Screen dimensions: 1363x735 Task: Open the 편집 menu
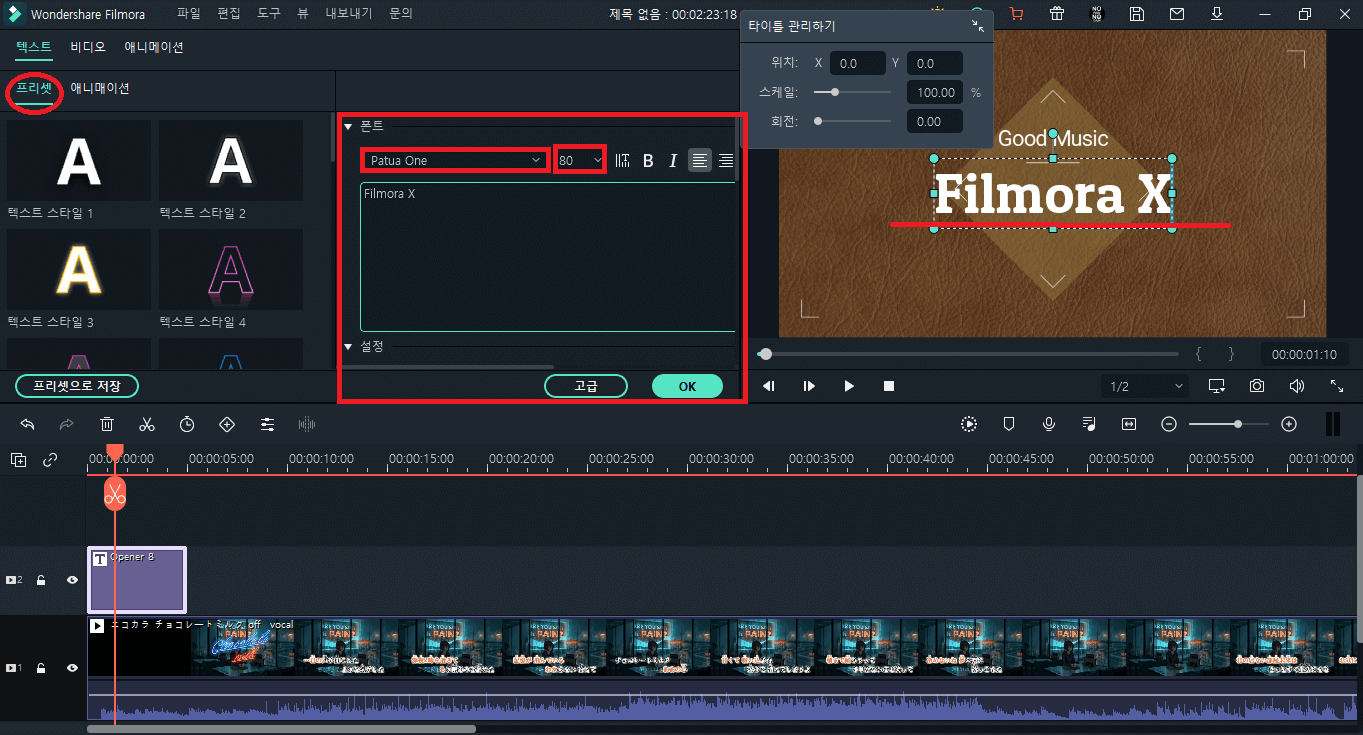click(x=229, y=14)
